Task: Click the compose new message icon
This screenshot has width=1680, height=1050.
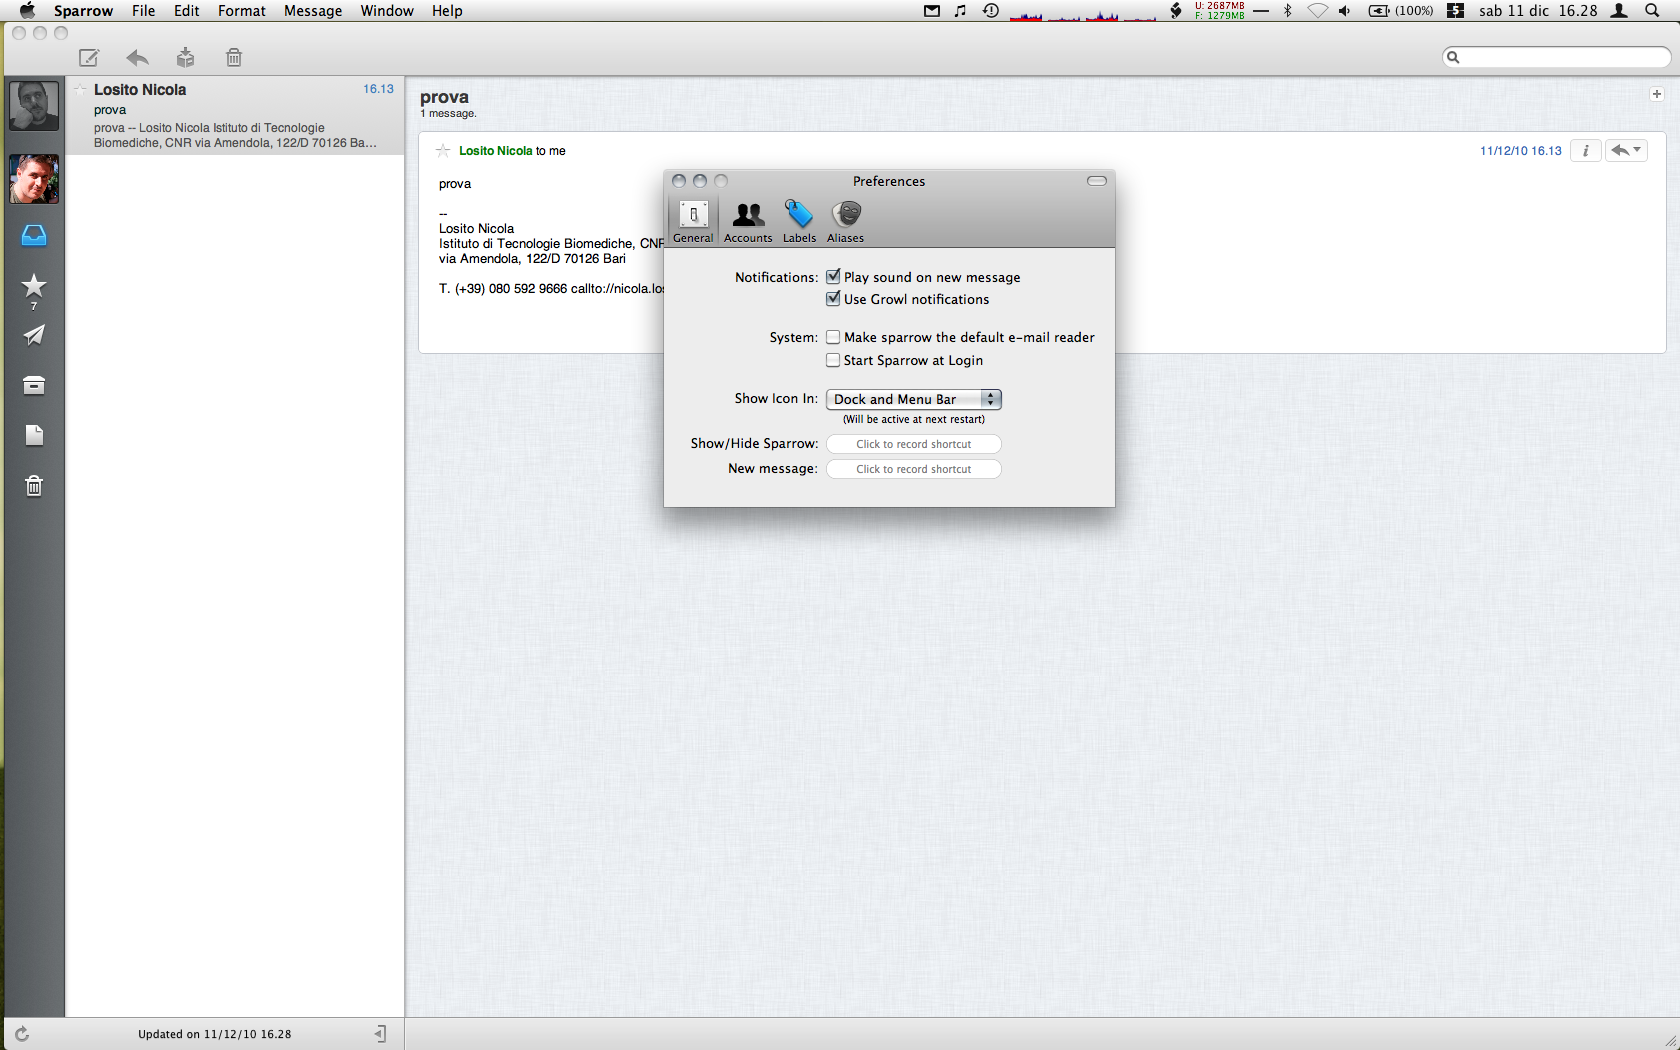Action: pyautogui.click(x=89, y=58)
